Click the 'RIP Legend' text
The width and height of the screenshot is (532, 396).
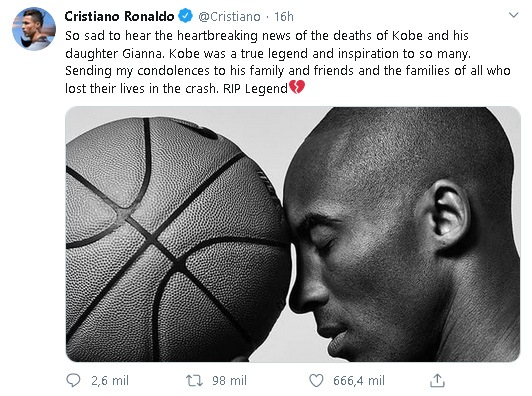coord(255,88)
